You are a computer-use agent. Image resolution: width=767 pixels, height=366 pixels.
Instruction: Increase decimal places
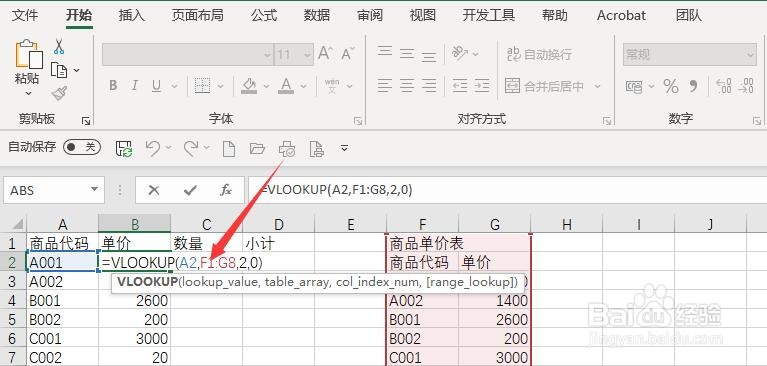point(724,86)
